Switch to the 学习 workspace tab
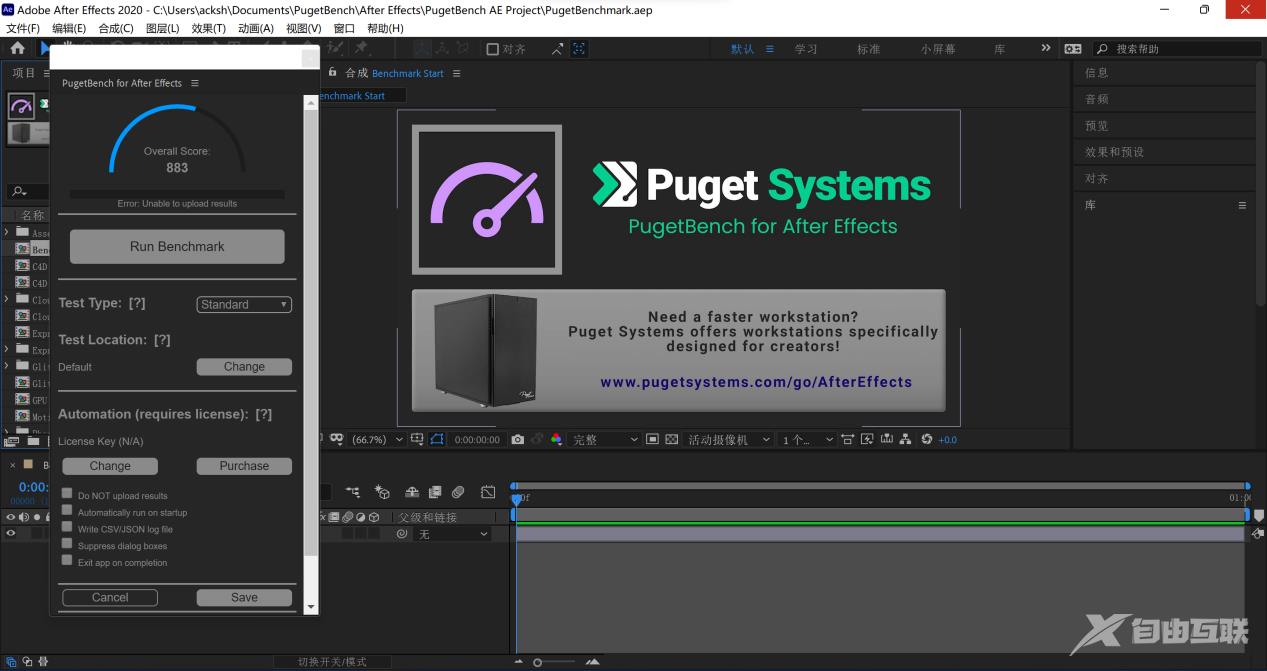This screenshot has height=671, width=1267. pyautogui.click(x=806, y=48)
